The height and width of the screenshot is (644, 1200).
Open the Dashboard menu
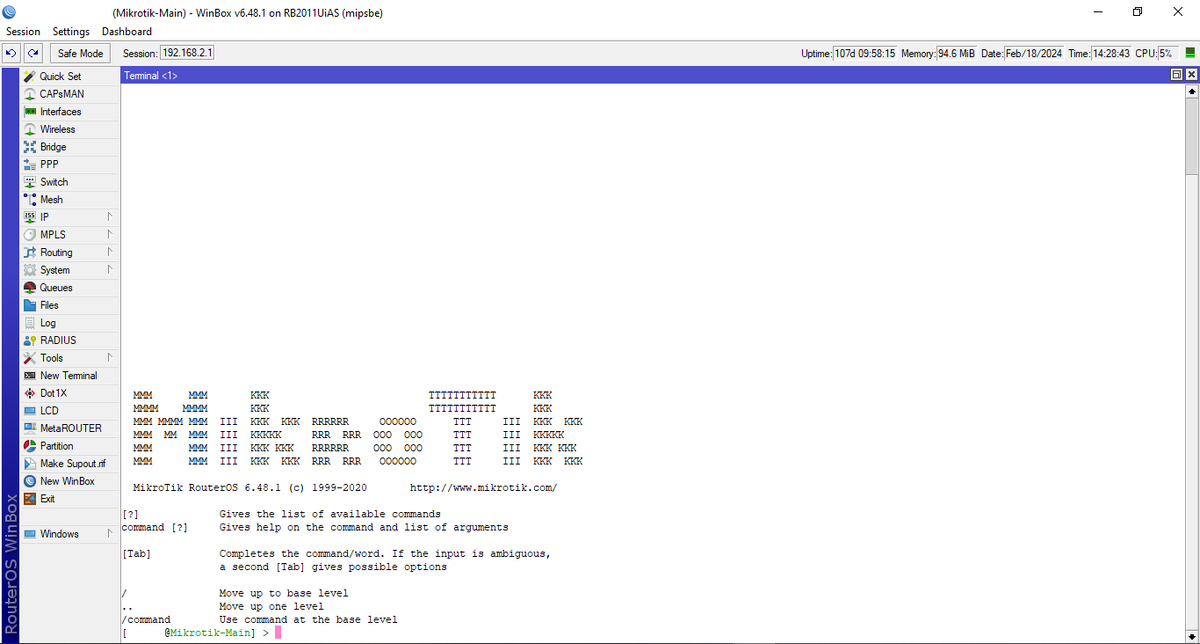127,32
